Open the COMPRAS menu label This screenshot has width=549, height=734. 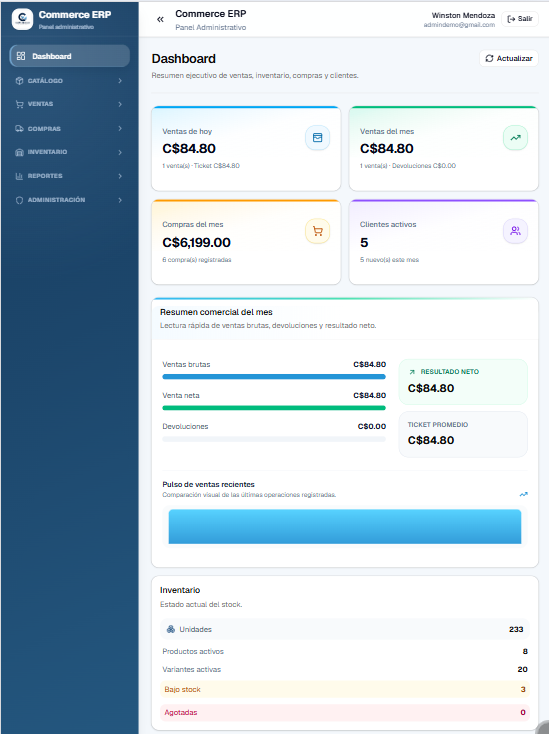tap(44, 129)
